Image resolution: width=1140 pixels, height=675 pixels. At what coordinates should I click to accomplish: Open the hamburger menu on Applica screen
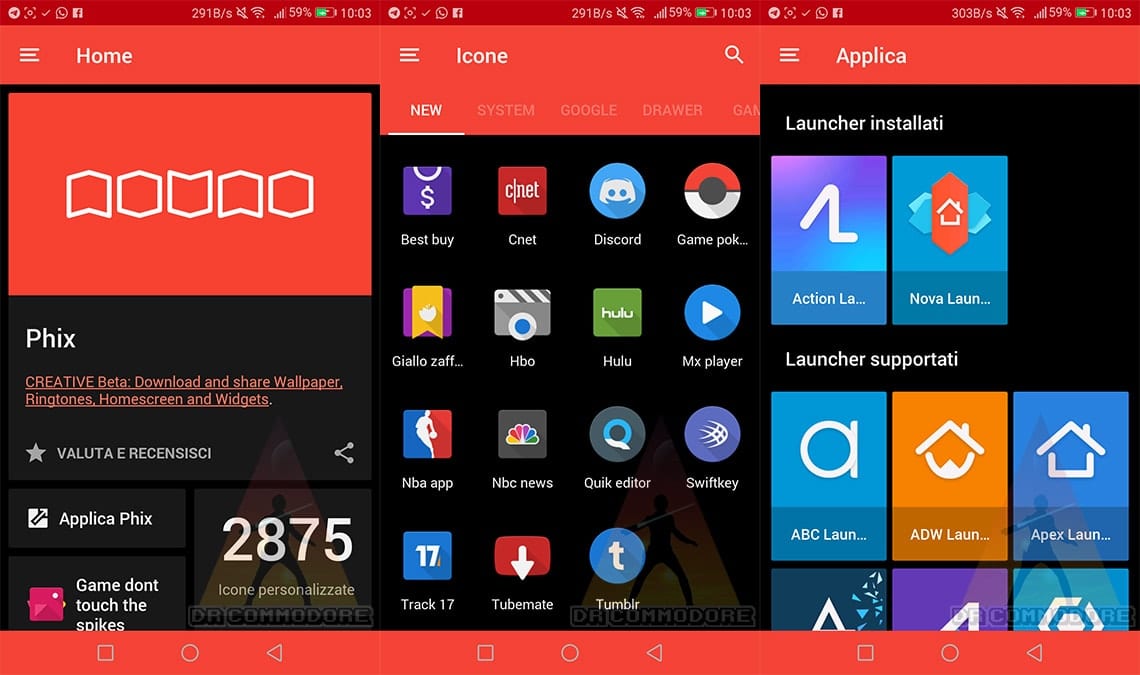[789, 55]
